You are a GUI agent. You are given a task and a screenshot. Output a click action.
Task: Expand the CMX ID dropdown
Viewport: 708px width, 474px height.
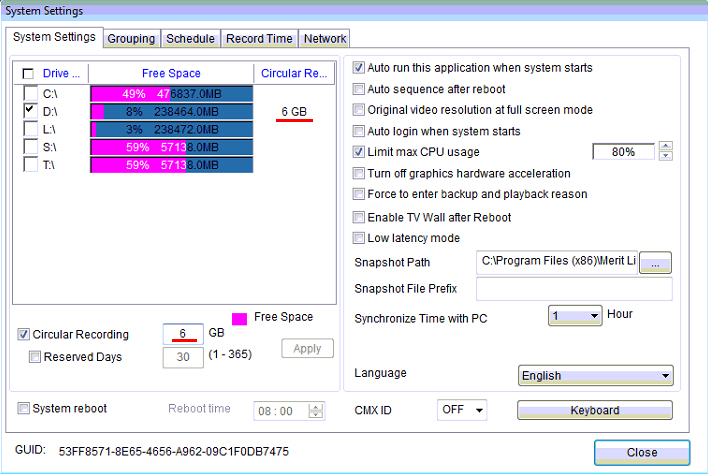[462, 410]
